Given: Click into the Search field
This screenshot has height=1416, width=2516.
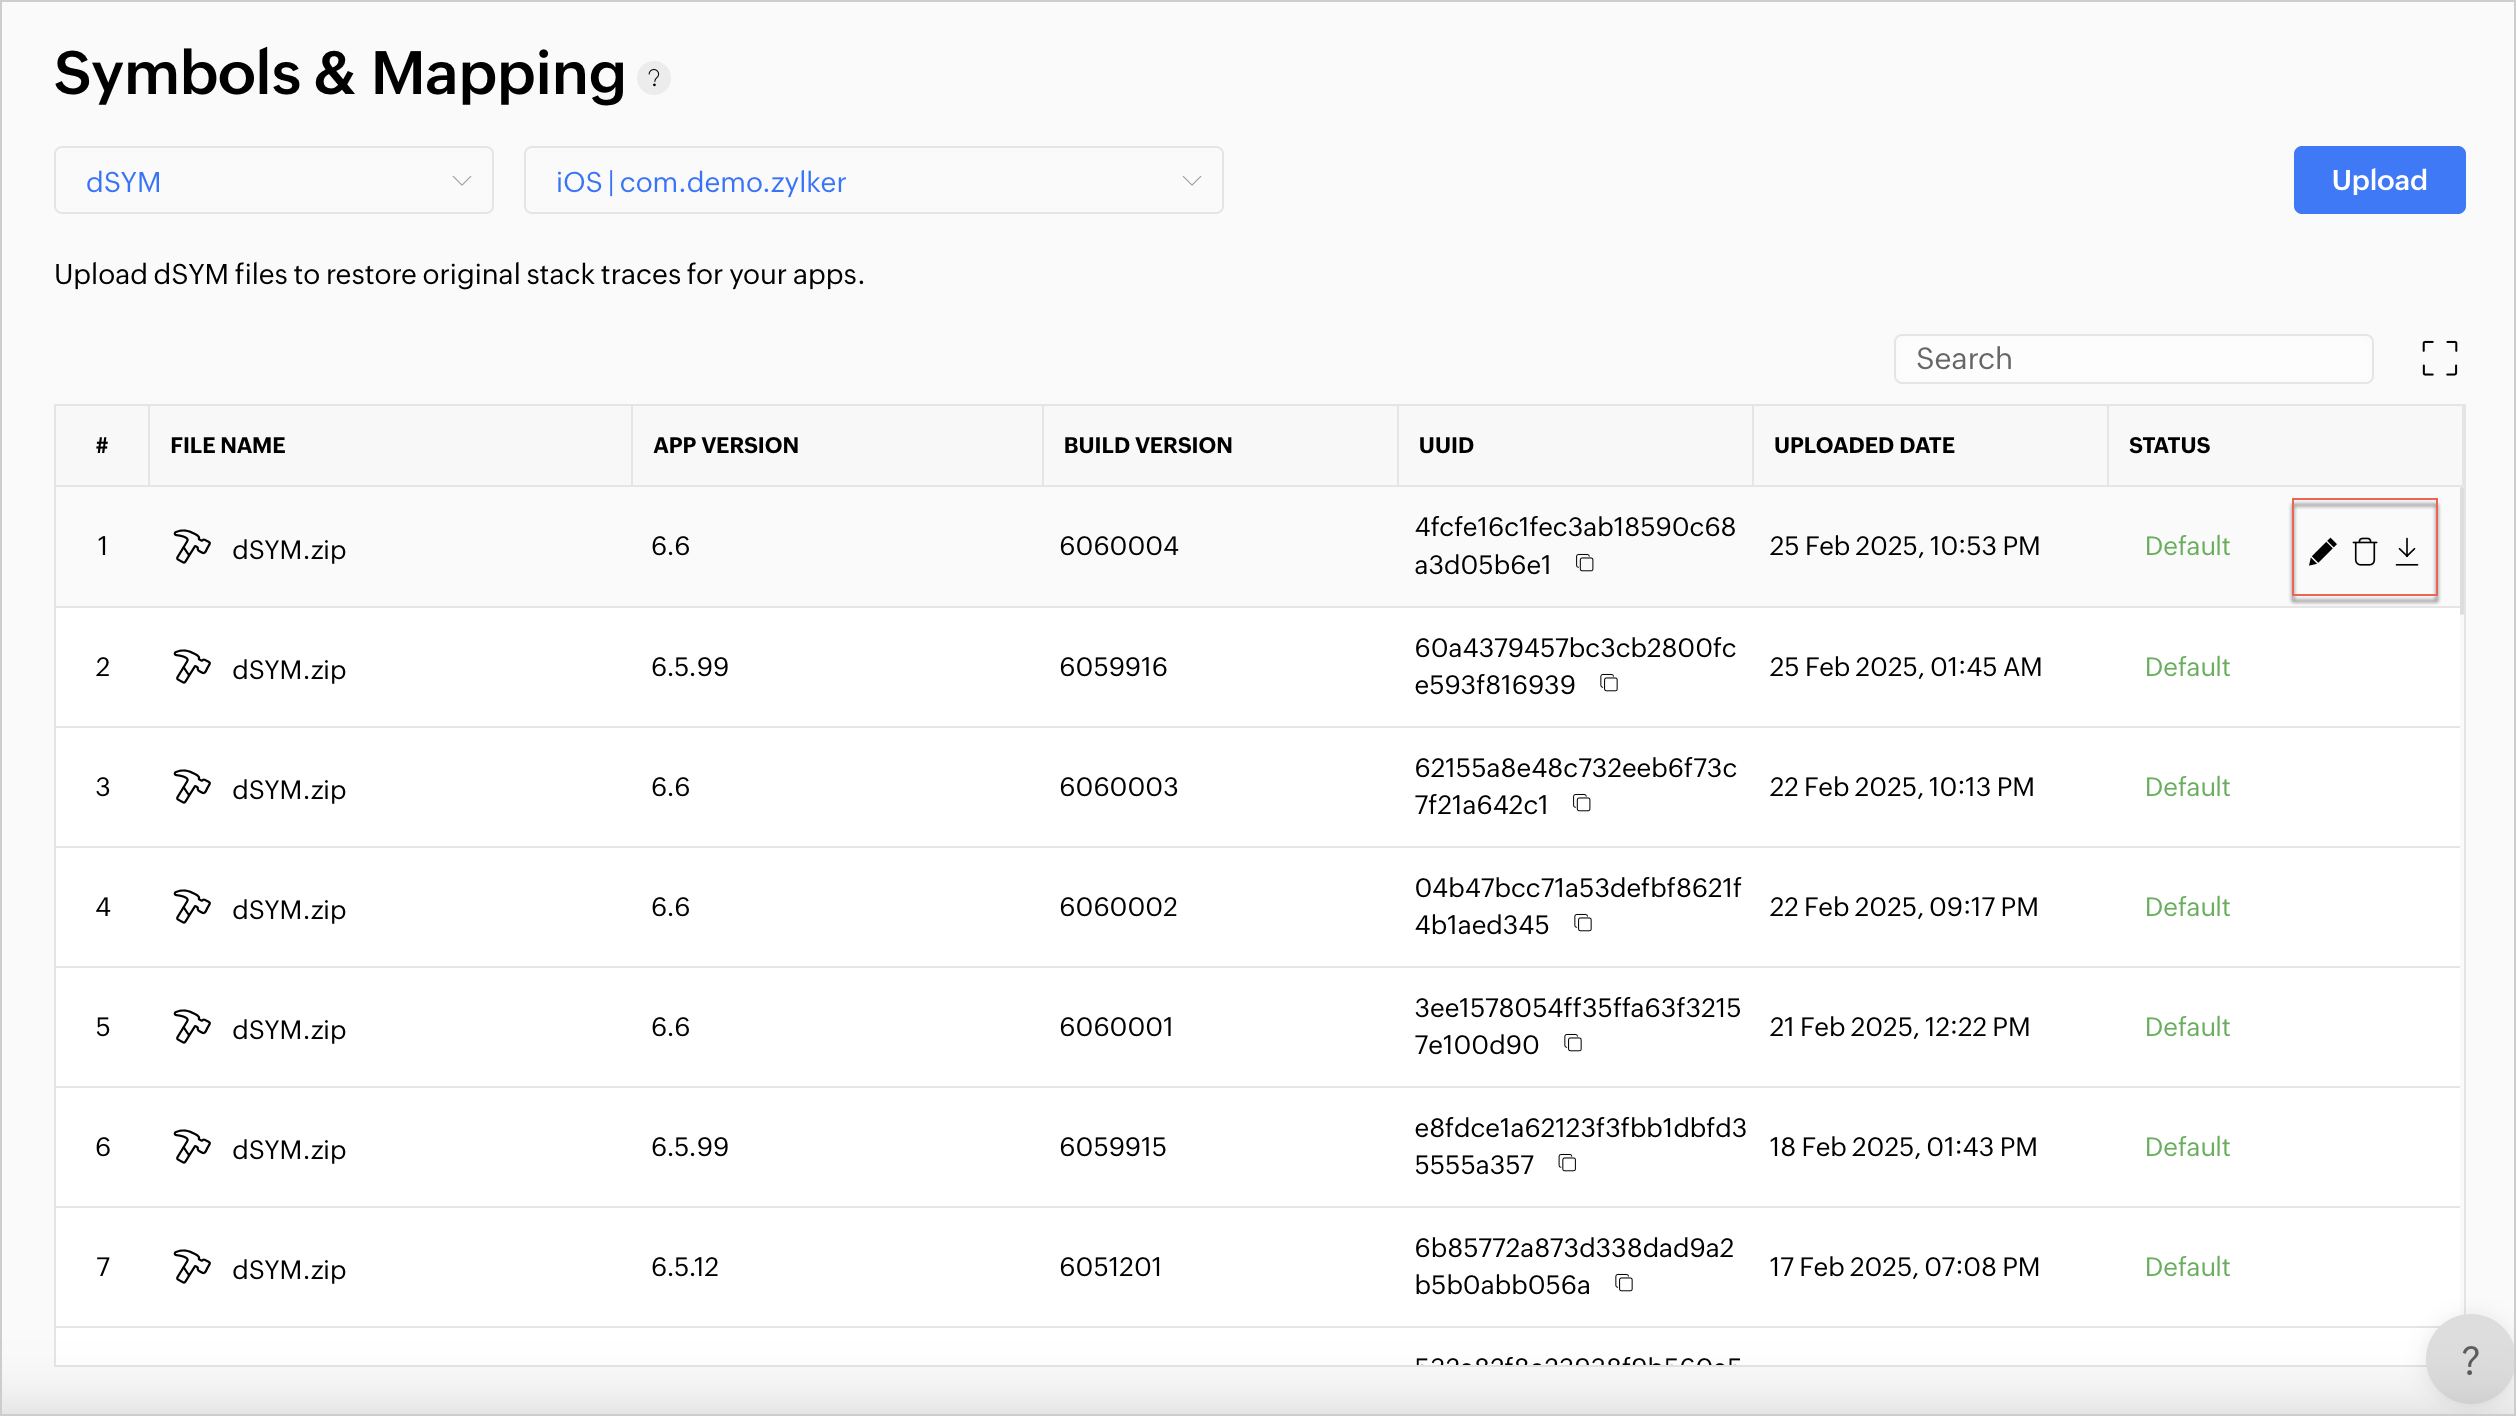Looking at the screenshot, I should [2132, 359].
